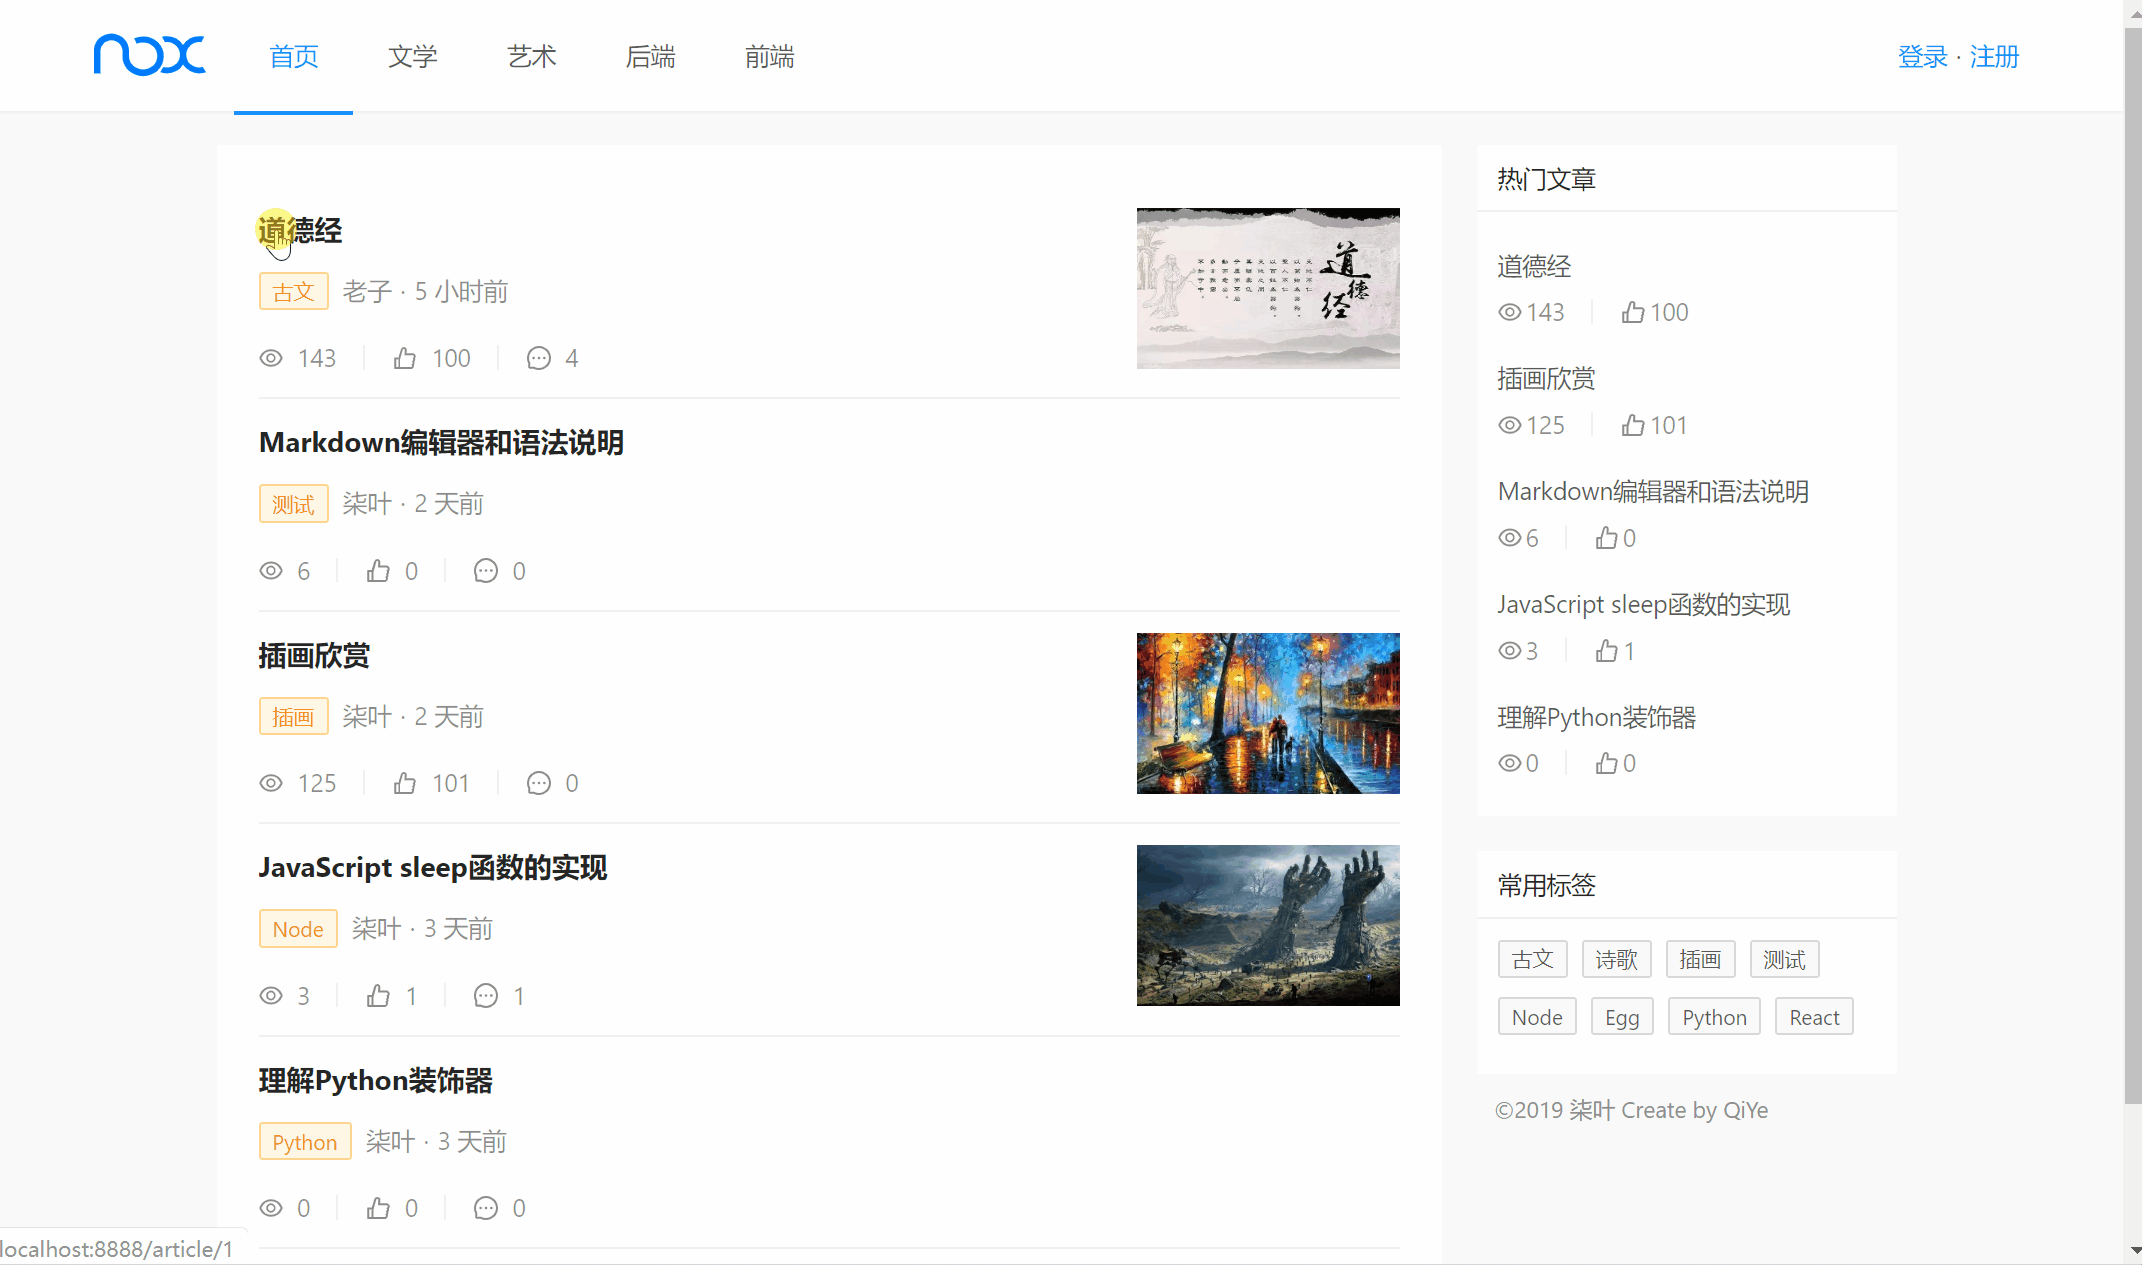Go to the 艺术 category
This screenshot has width=2142, height=1265.
tap(531, 57)
